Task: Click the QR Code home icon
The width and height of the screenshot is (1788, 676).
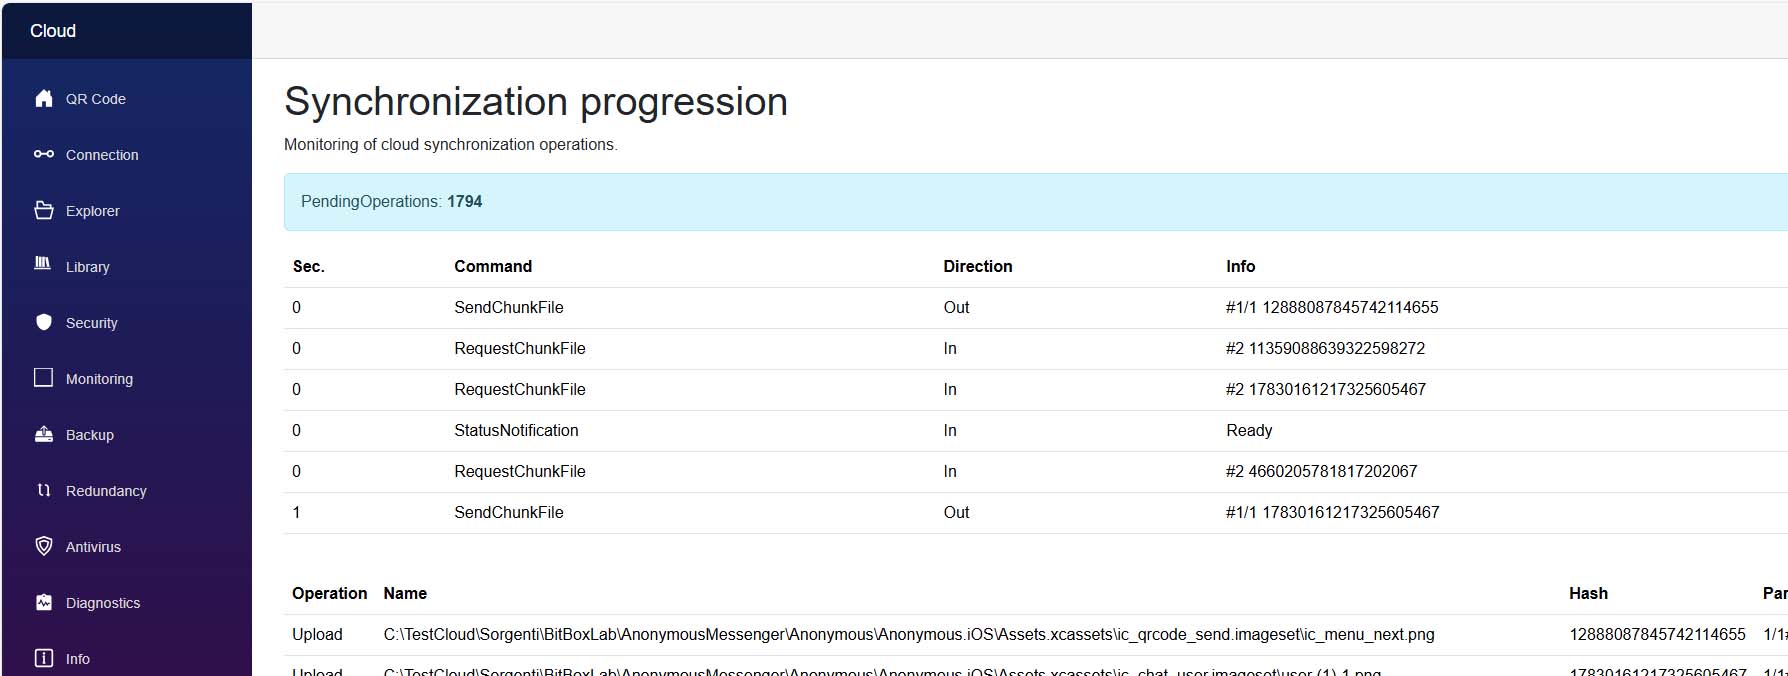Action: point(44,98)
